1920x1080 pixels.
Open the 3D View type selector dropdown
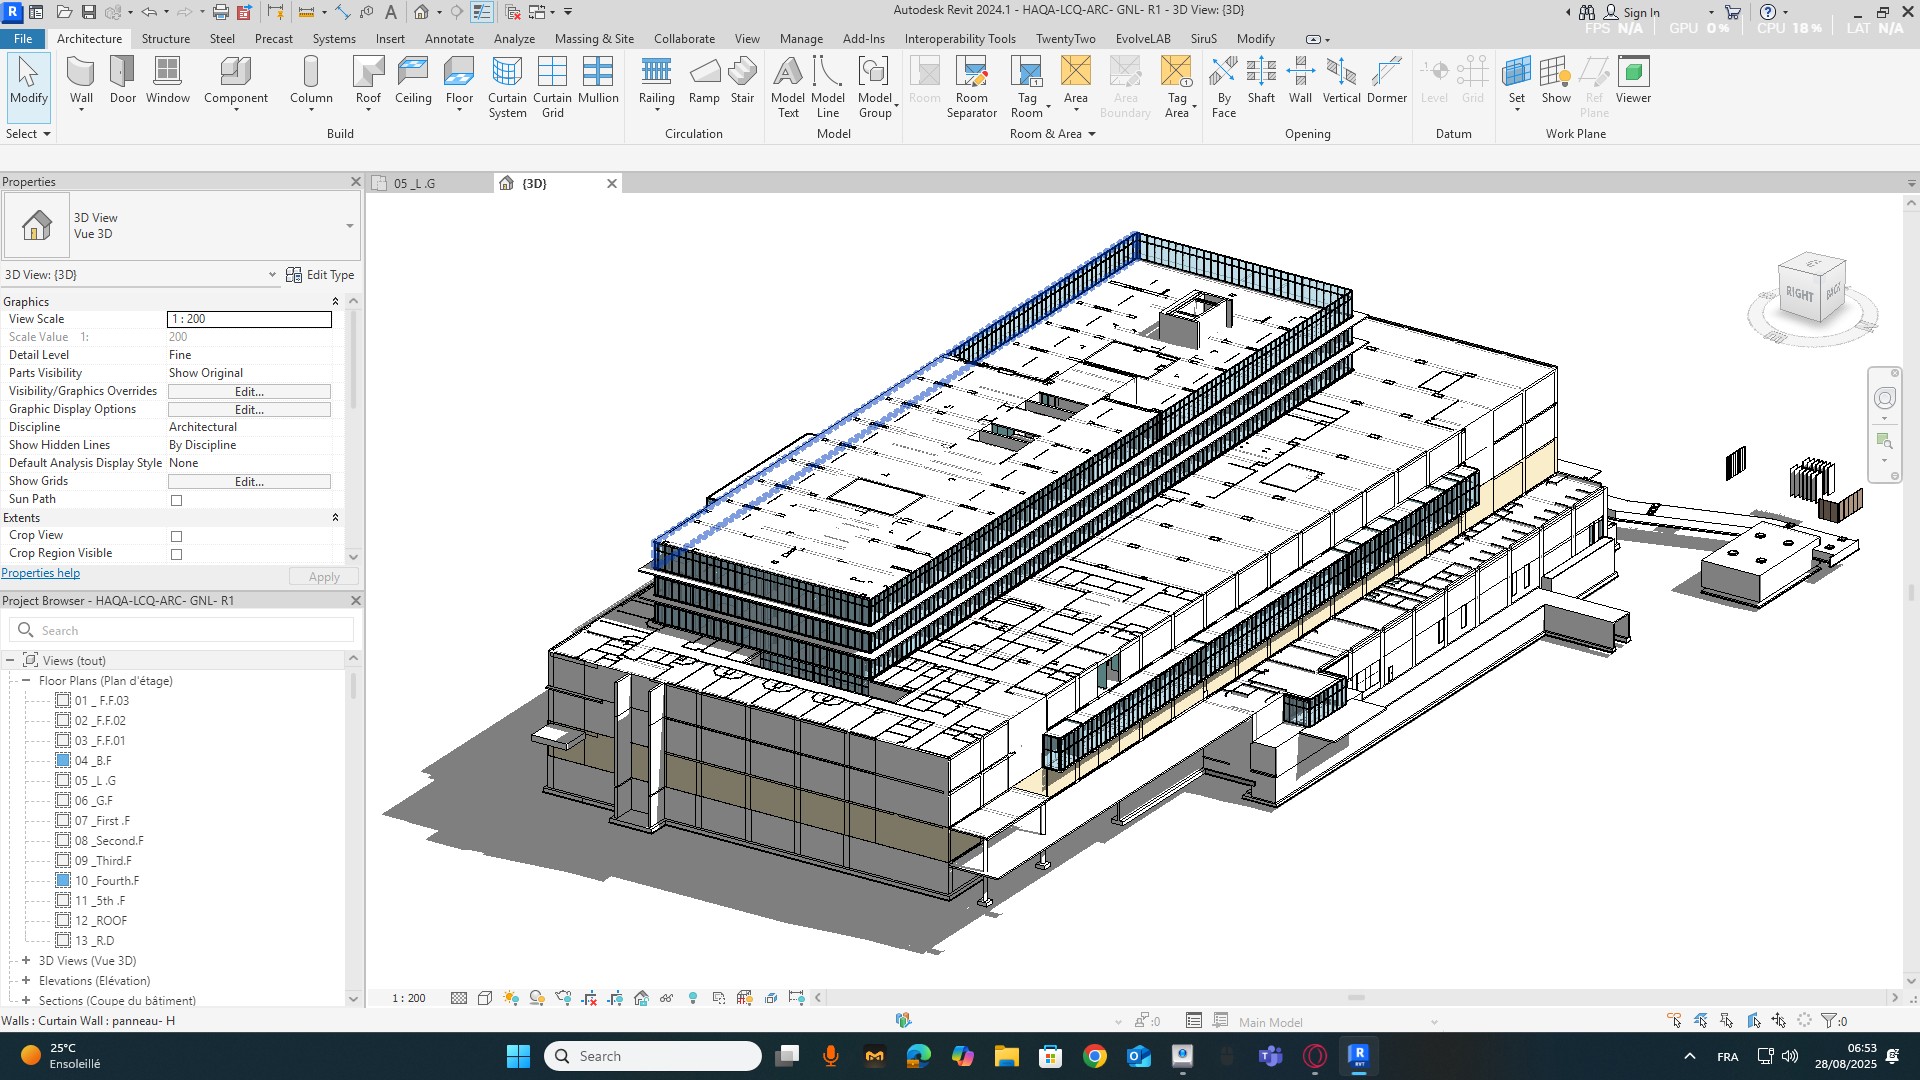pyautogui.click(x=349, y=226)
